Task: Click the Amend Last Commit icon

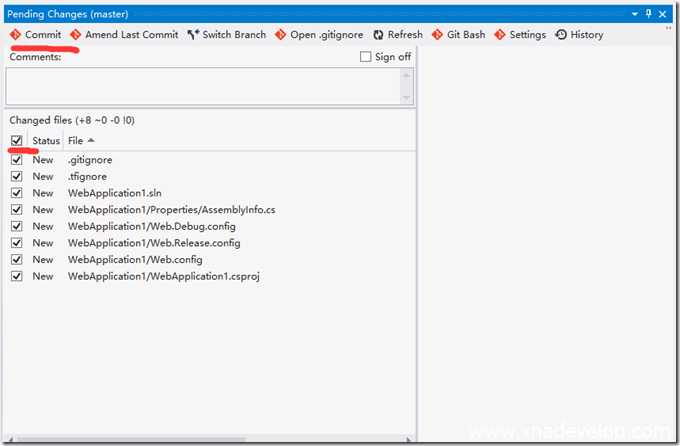Action: tap(76, 35)
